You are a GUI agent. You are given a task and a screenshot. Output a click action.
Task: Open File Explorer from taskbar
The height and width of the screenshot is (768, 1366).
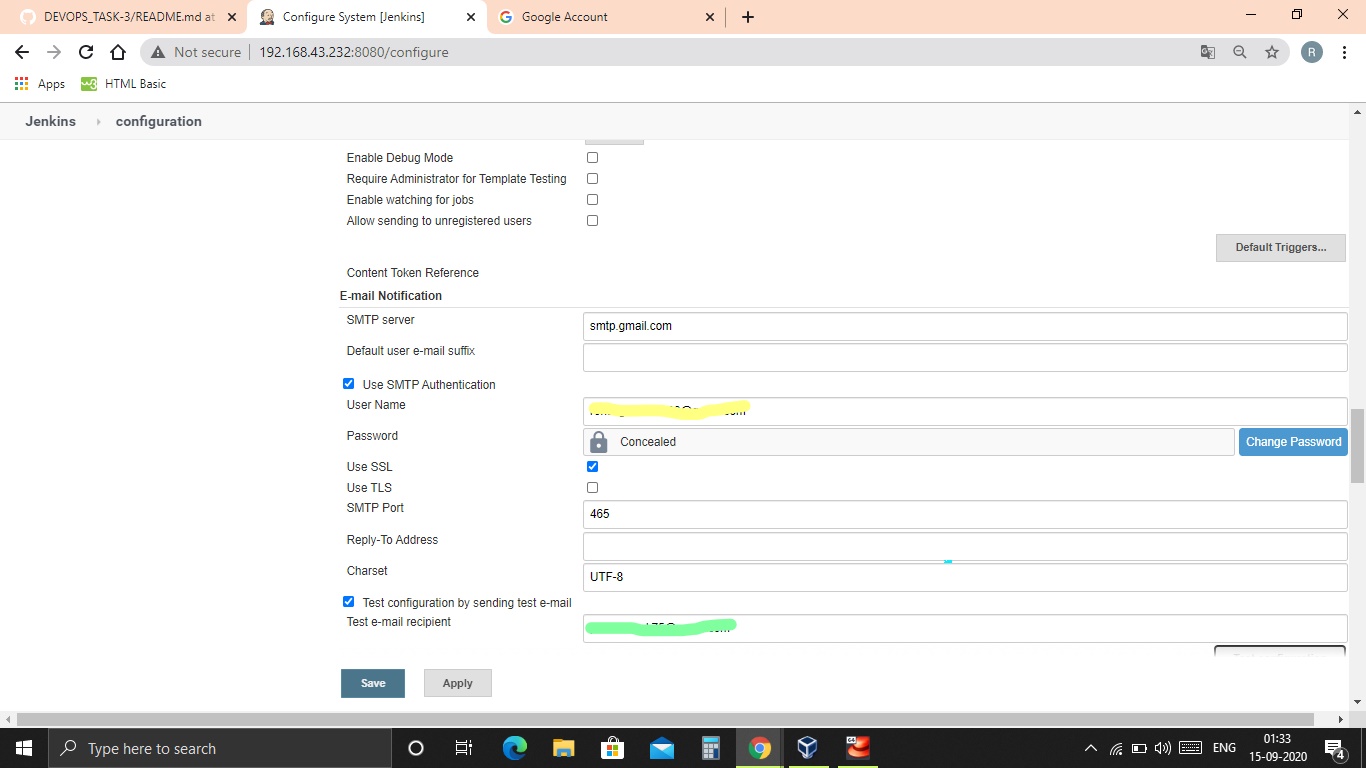pyautogui.click(x=563, y=748)
